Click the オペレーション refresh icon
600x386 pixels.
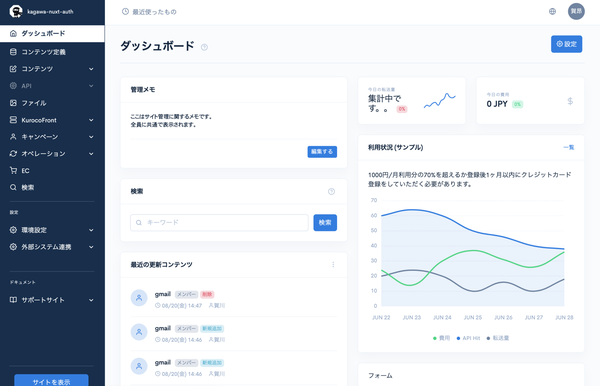[x=13, y=153]
